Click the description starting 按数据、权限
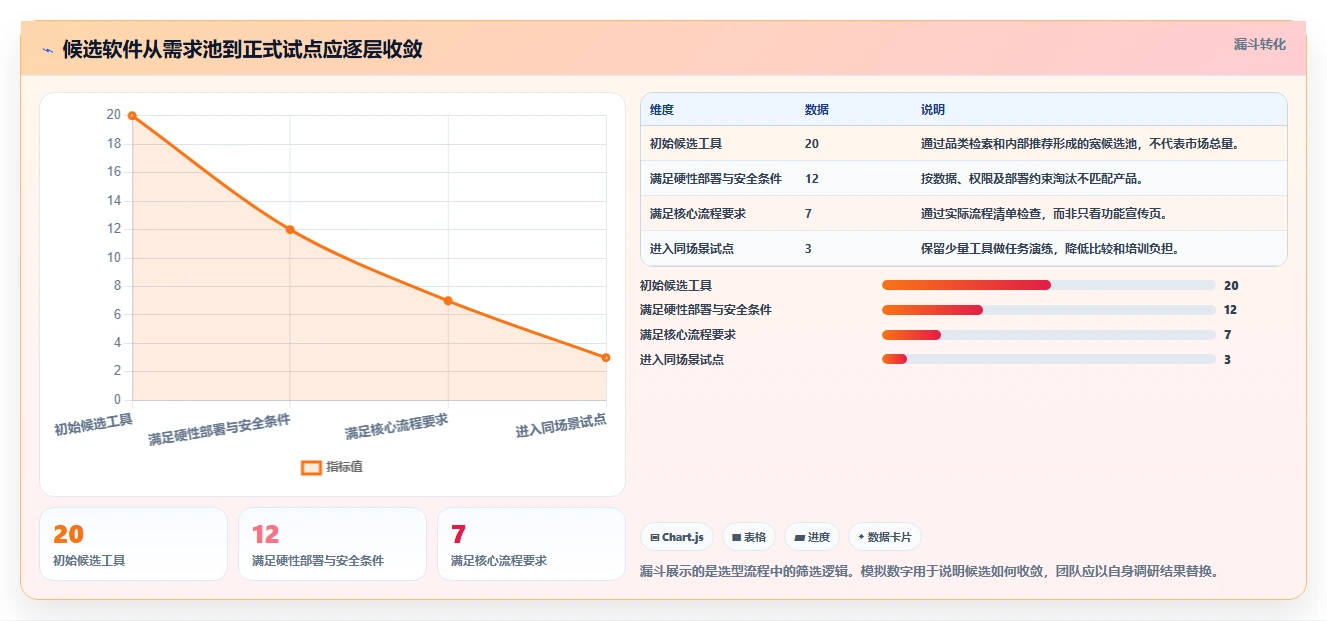 pos(1032,179)
